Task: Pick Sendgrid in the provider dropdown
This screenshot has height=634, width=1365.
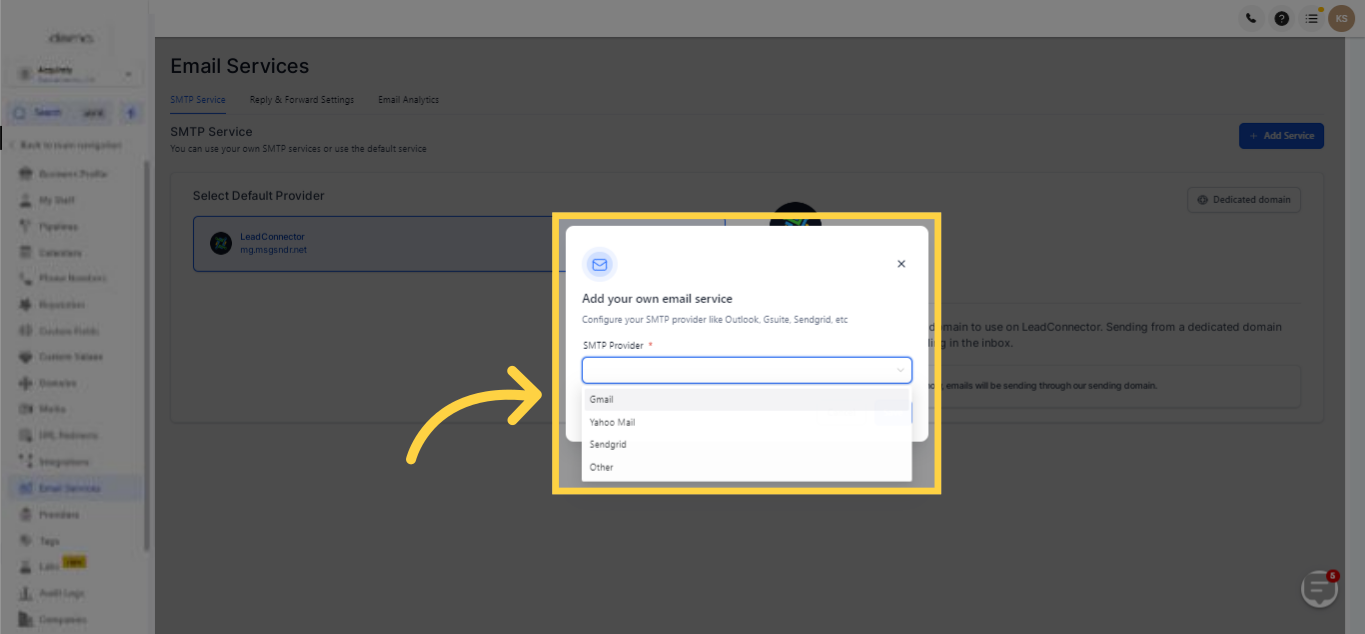Action: 746,444
